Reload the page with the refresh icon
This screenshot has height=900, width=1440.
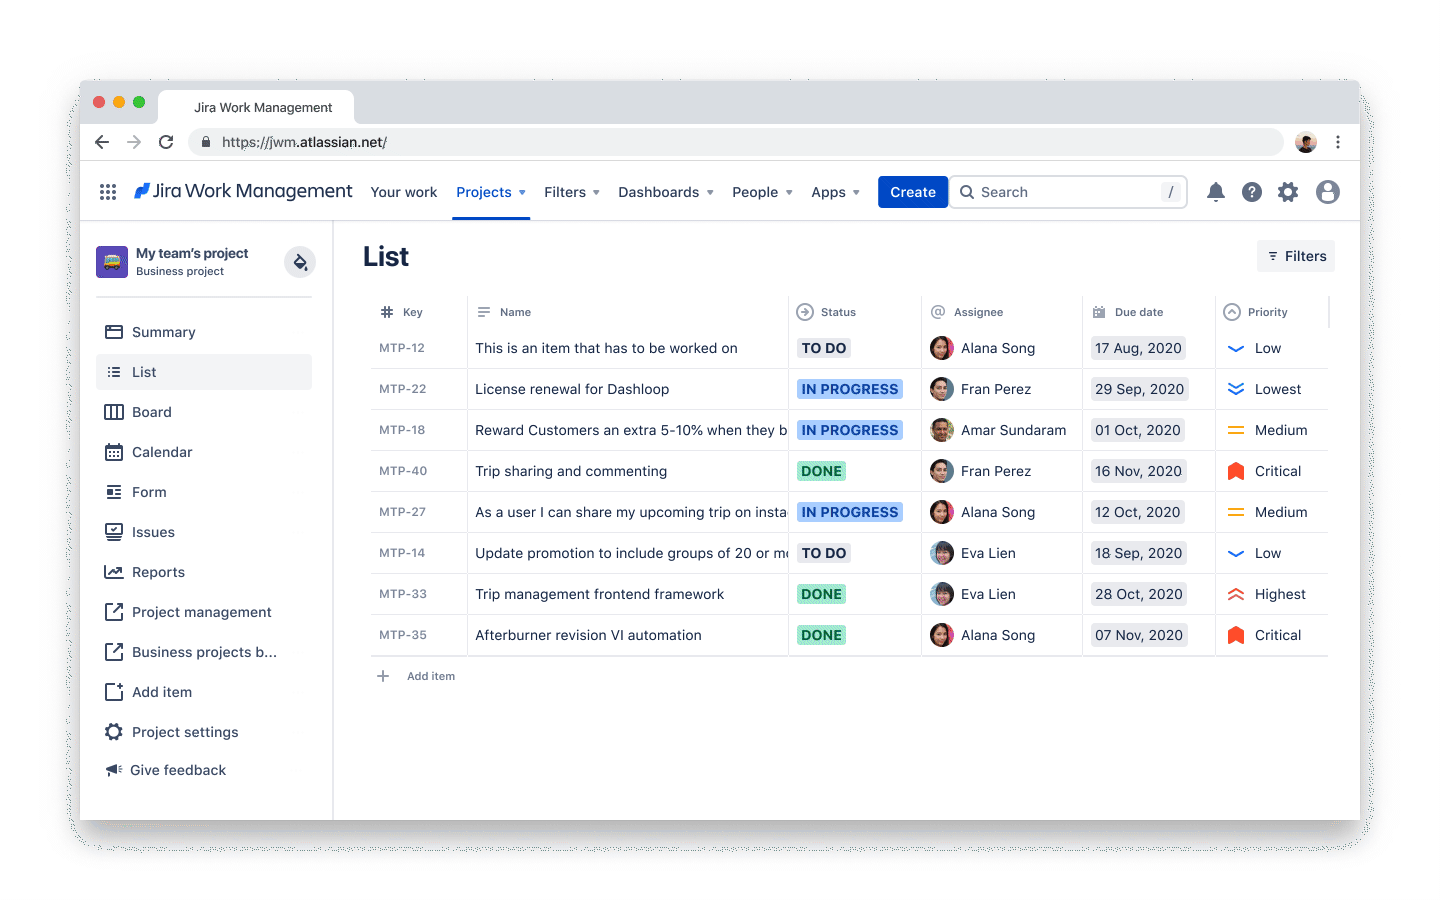[x=166, y=142]
